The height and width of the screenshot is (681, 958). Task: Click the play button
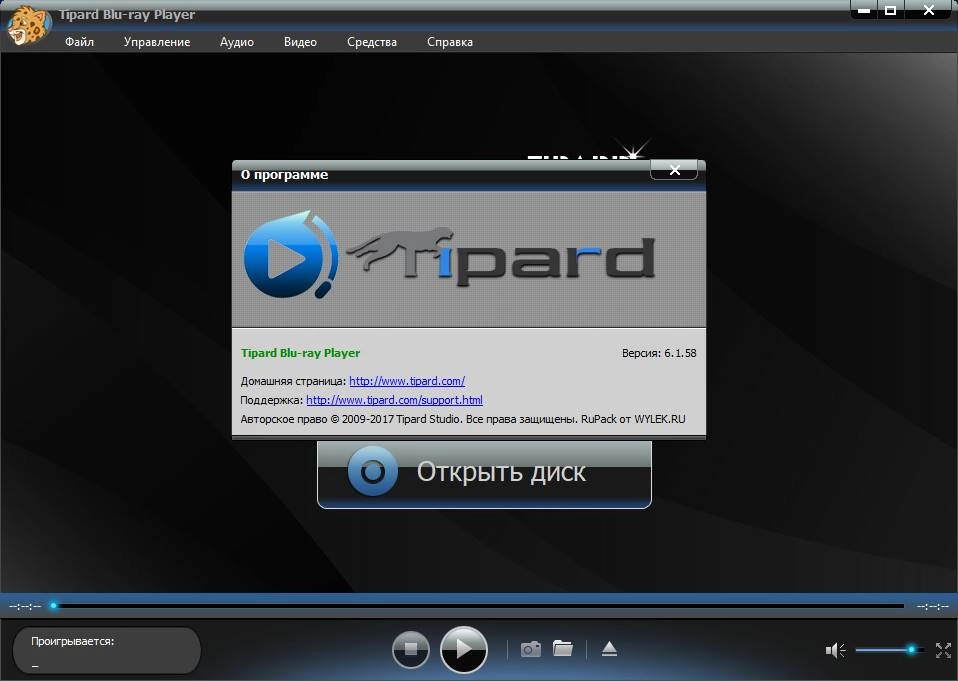click(464, 649)
